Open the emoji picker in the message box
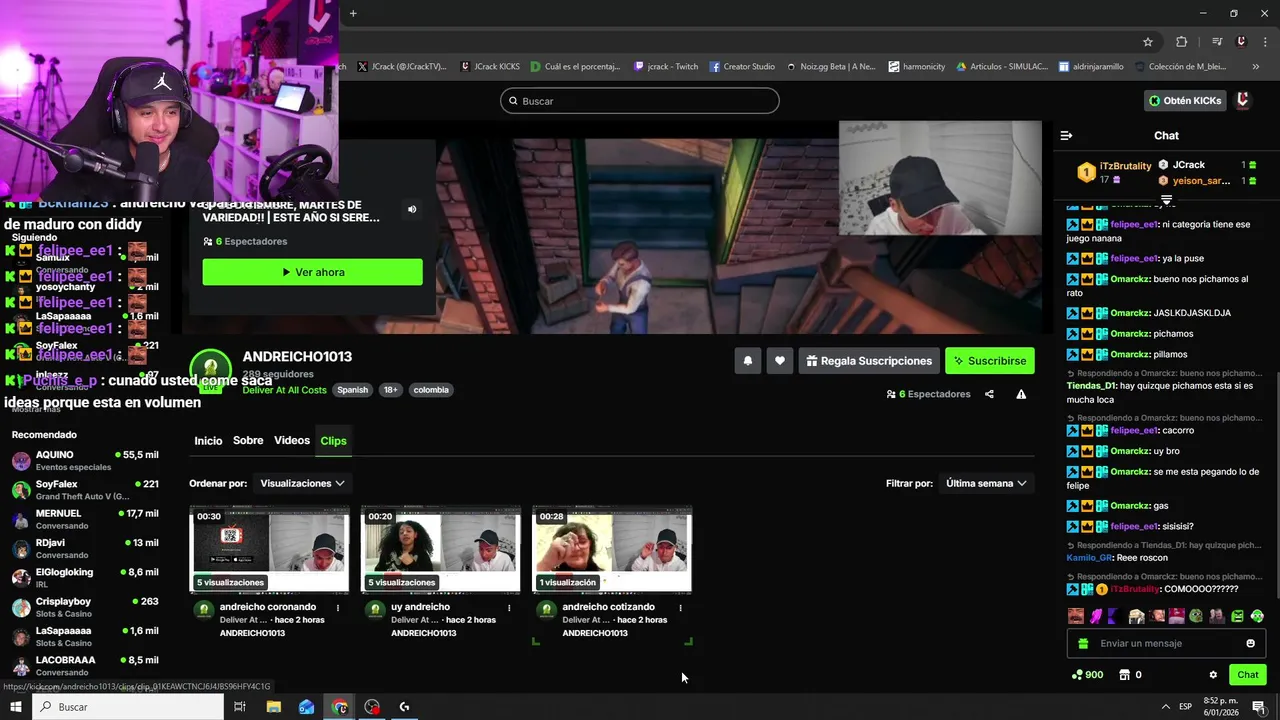The height and width of the screenshot is (720, 1280). (x=1250, y=643)
